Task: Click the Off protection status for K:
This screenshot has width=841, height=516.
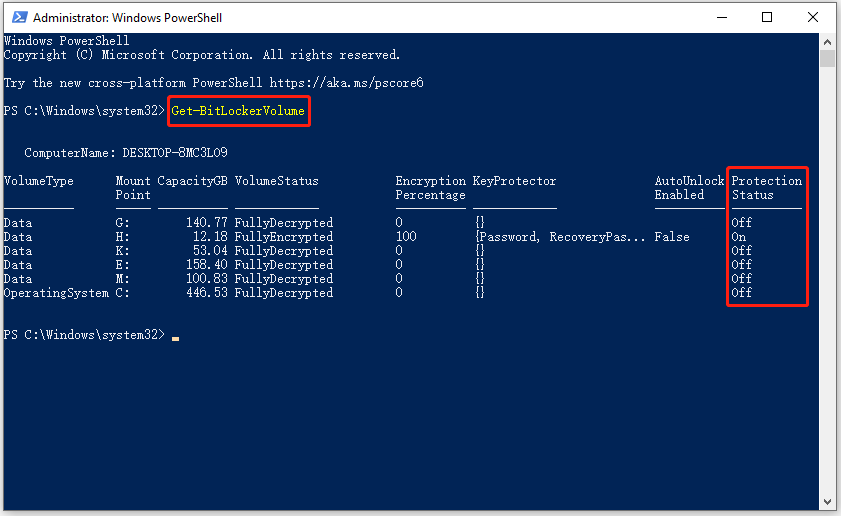Action: coord(742,250)
